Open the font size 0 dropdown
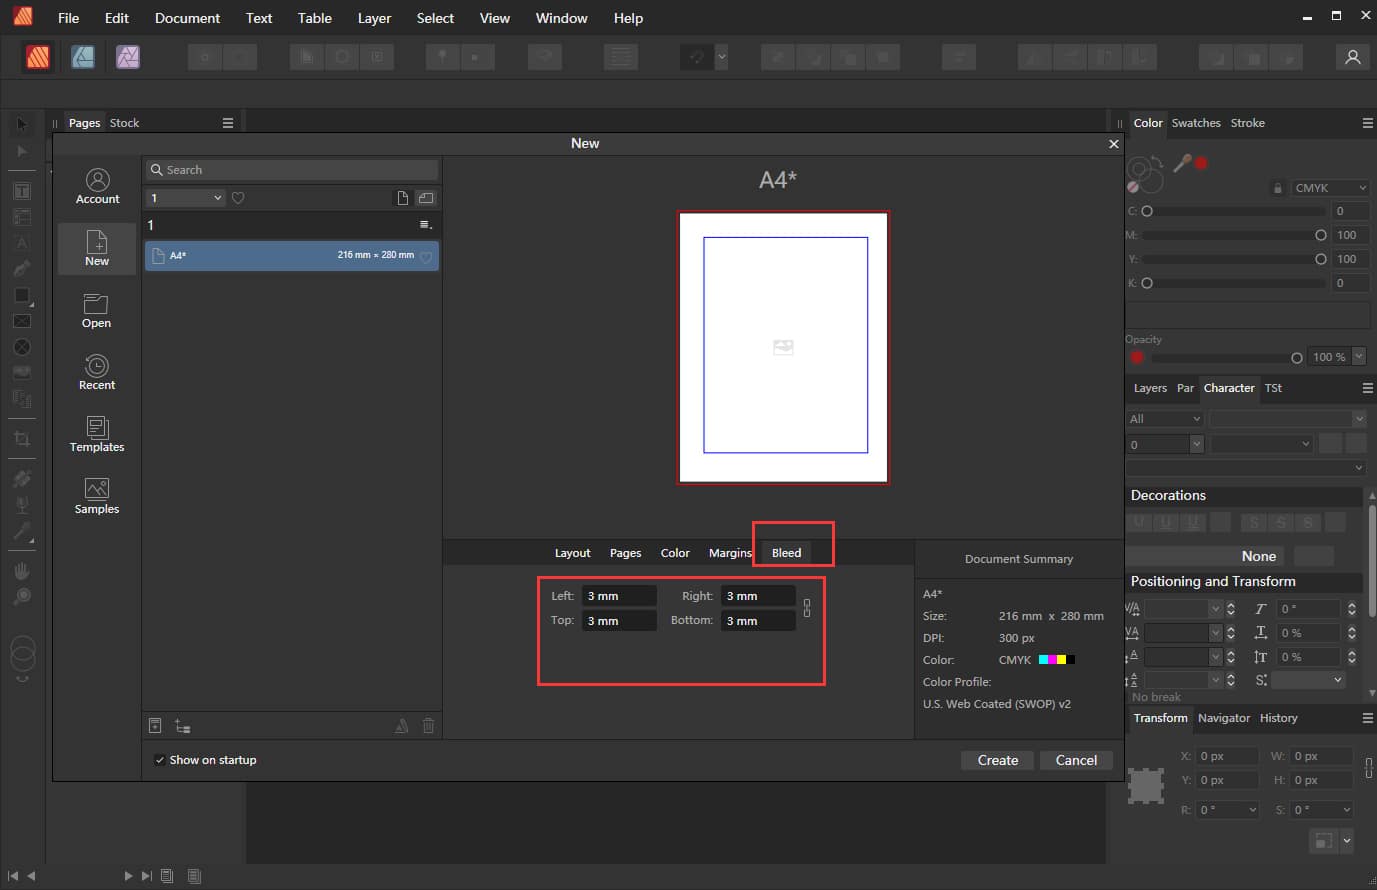The image size is (1377, 890). (1196, 444)
